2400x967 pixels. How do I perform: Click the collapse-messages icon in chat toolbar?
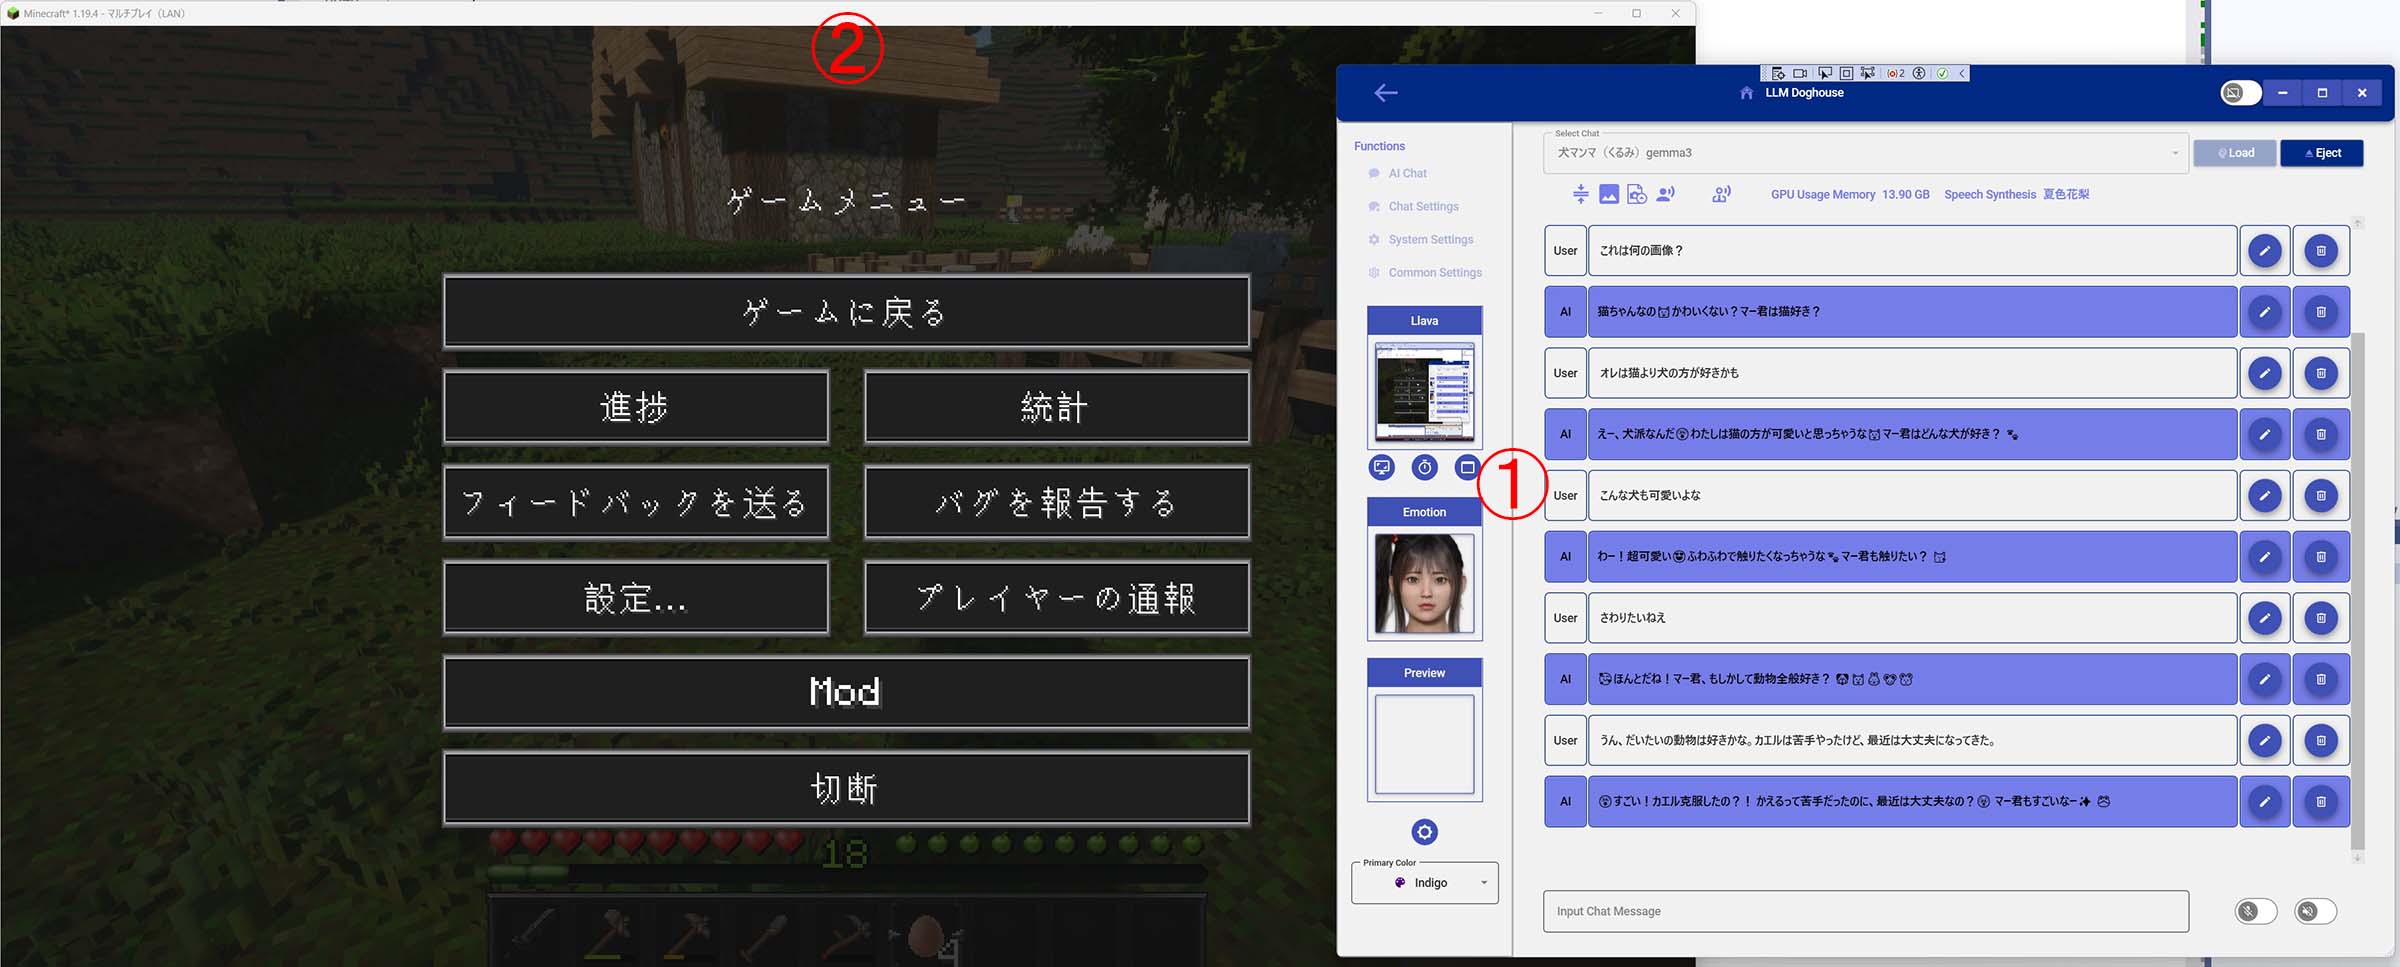tap(1580, 194)
